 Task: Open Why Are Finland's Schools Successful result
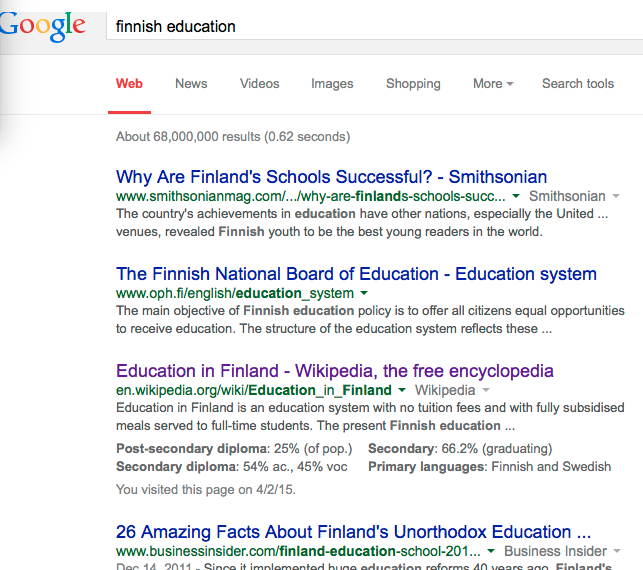coord(331,177)
